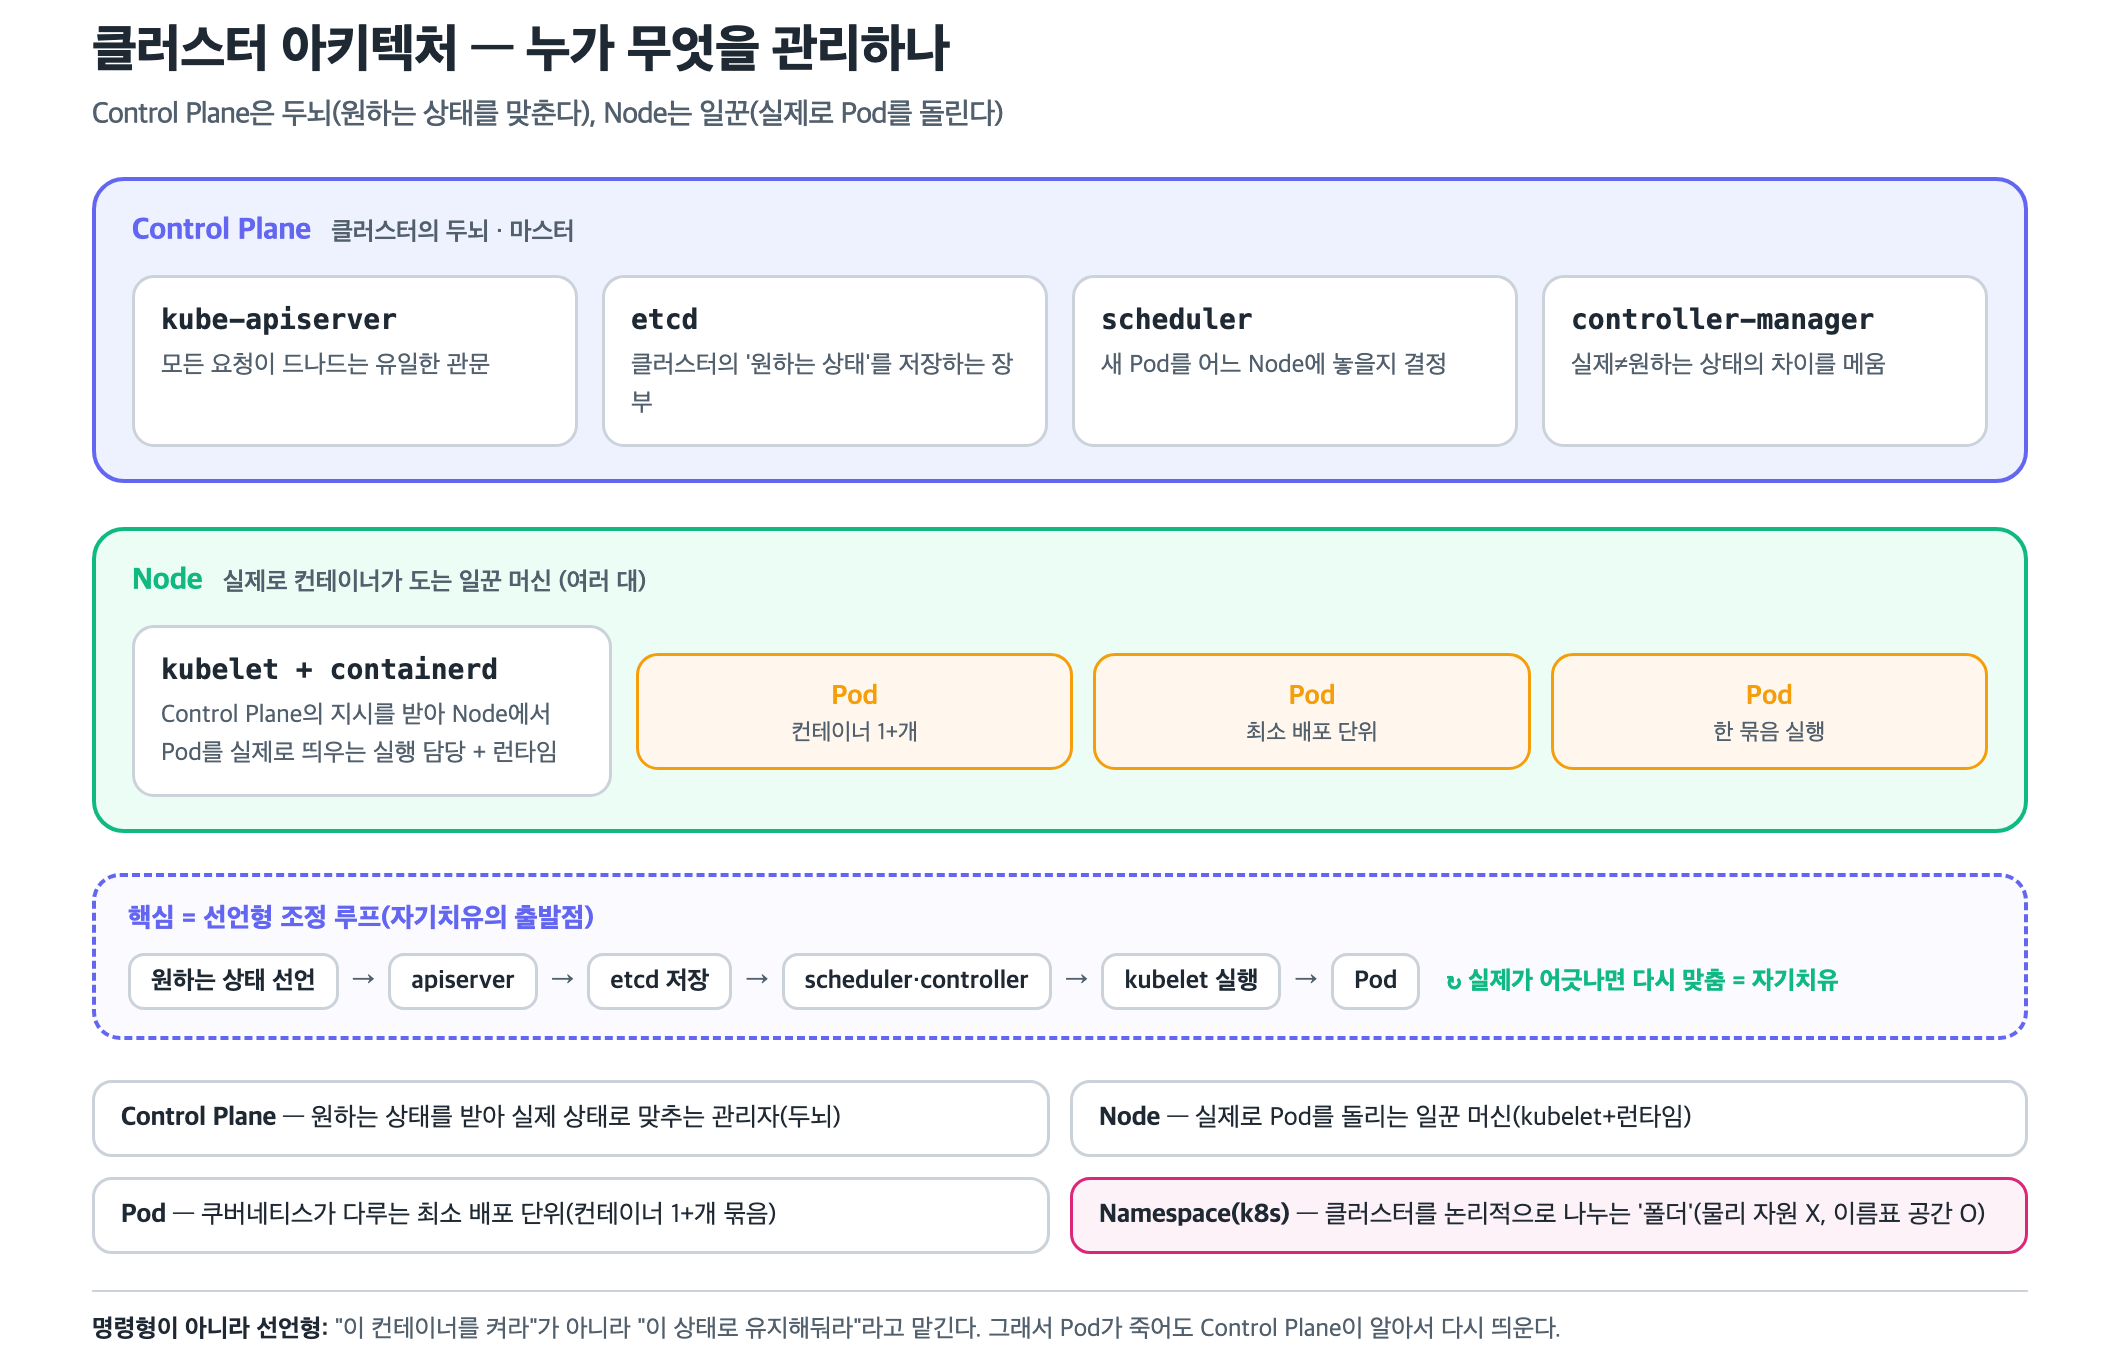Select the Pod chip in the loop flow

[x=1375, y=981]
